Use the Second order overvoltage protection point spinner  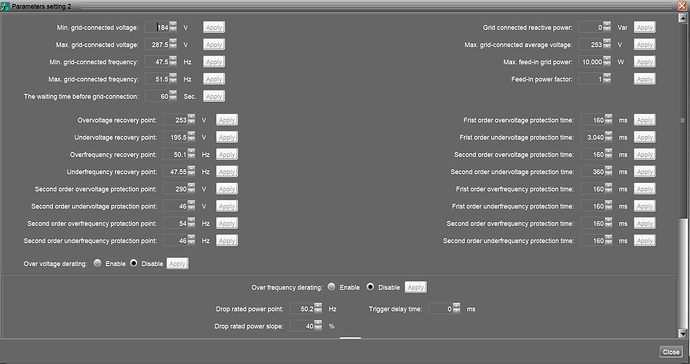tap(191, 189)
